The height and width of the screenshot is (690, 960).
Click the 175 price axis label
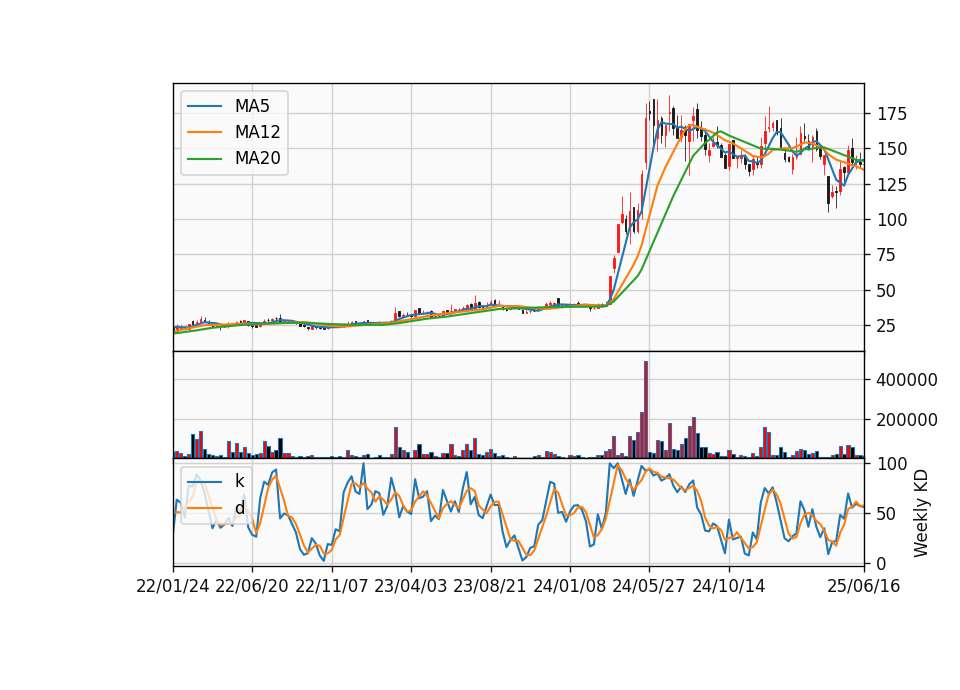click(x=892, y=114)
